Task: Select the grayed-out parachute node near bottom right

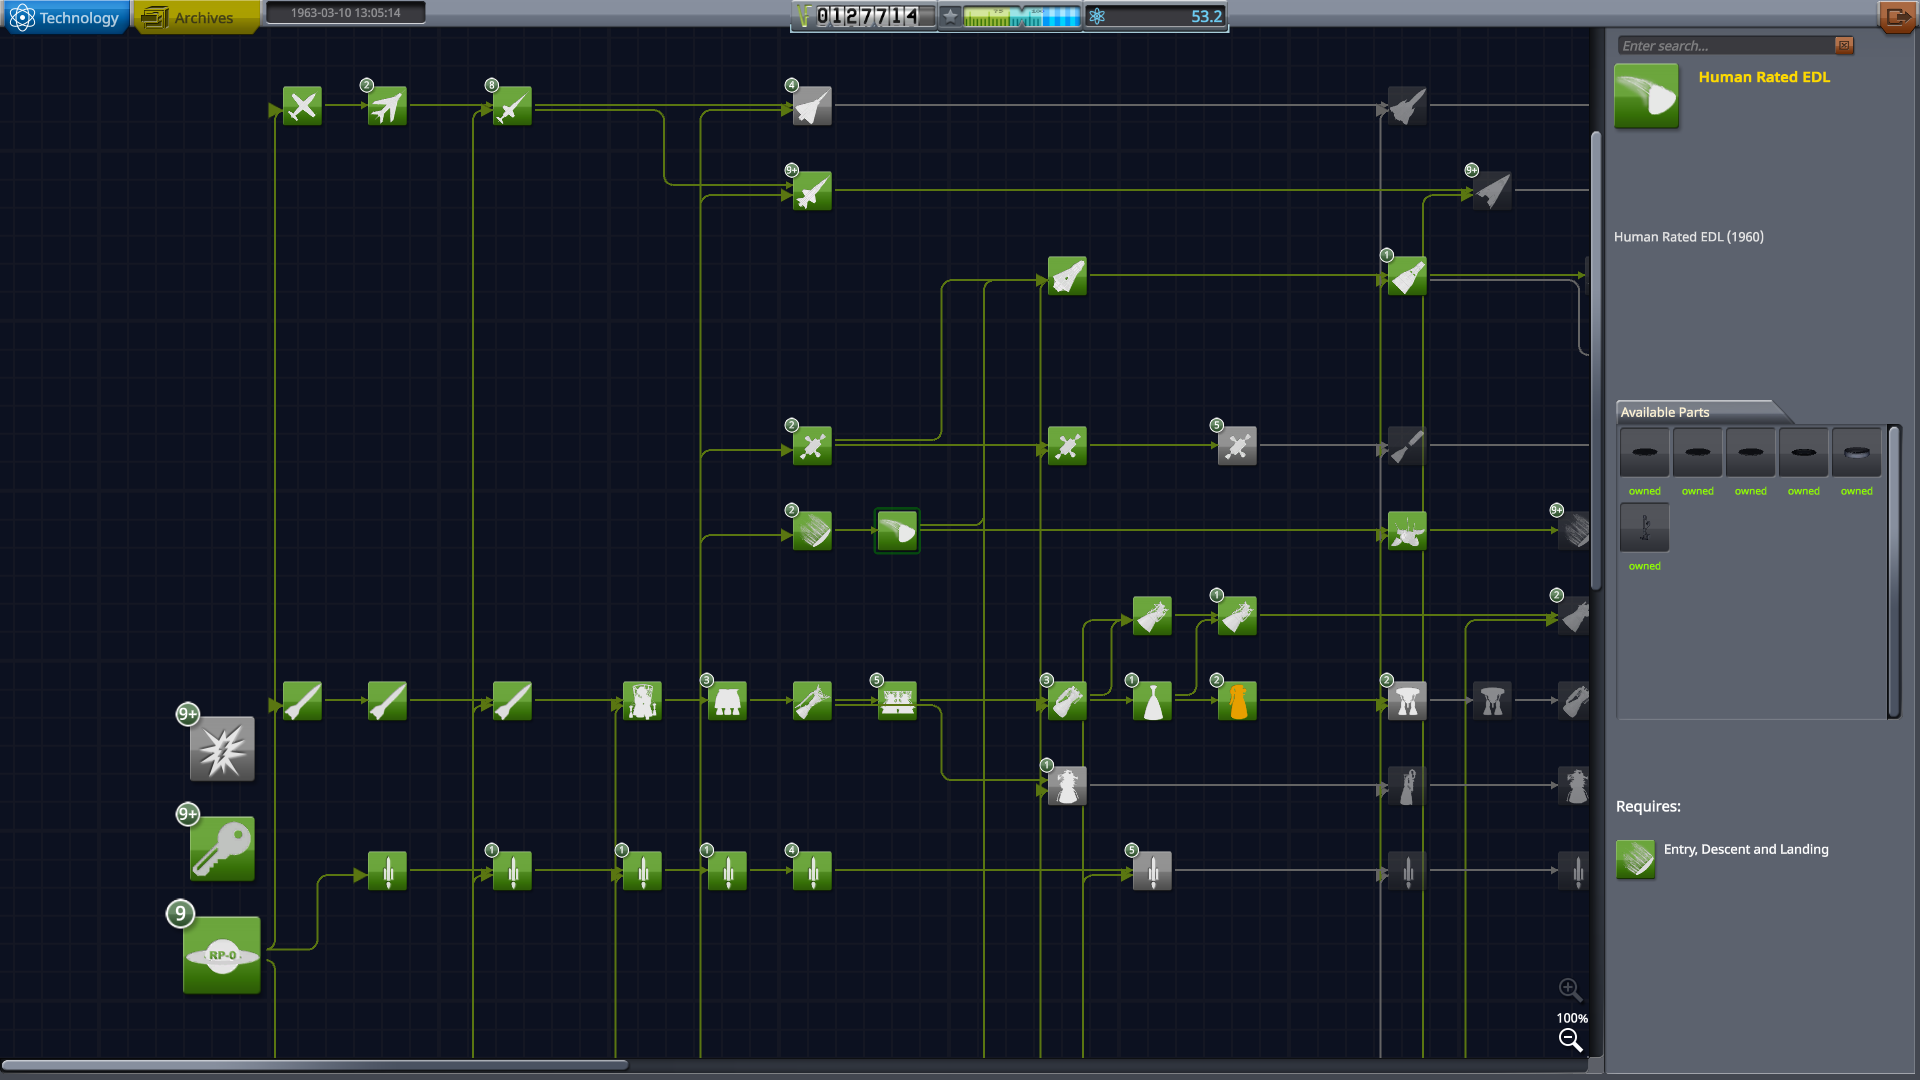Action: pos(1492,701)
